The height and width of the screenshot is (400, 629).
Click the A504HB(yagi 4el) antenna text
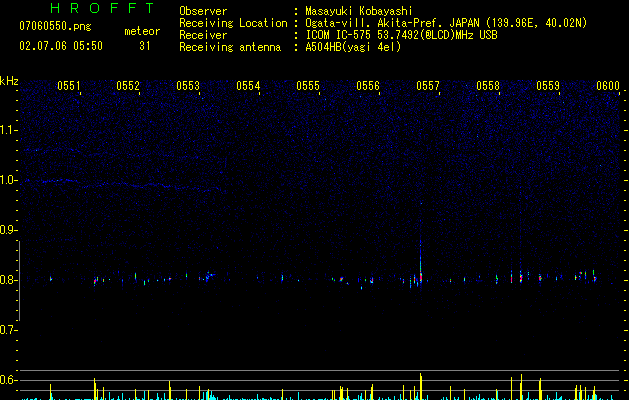(x=353, y=47)
